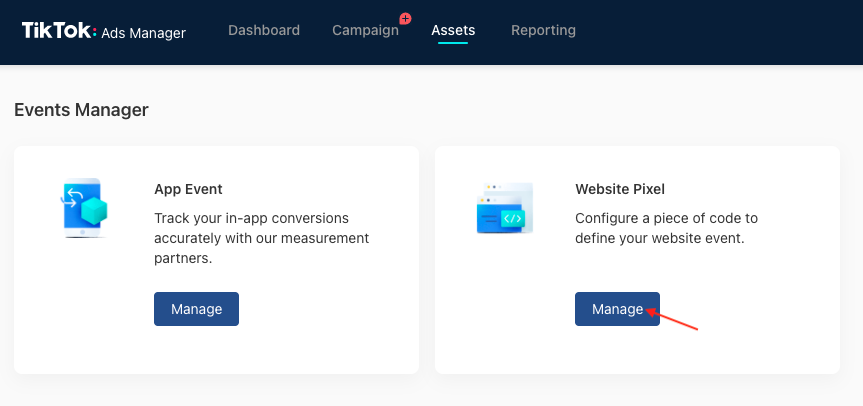Switch to the Campaign tab
This screenshot has height=406, width=863.
pos(365,30)
